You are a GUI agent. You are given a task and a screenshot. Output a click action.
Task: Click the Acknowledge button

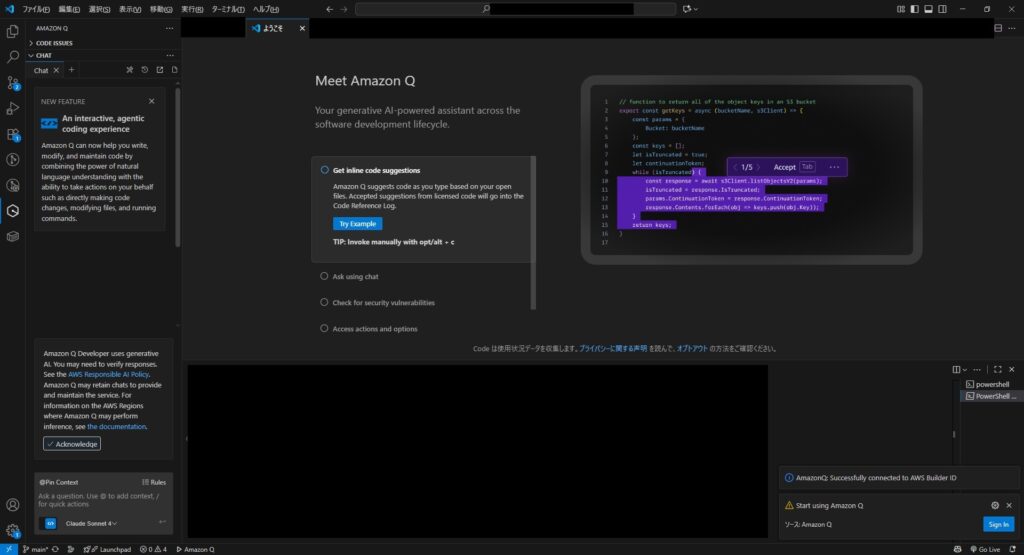coord(72,444)
